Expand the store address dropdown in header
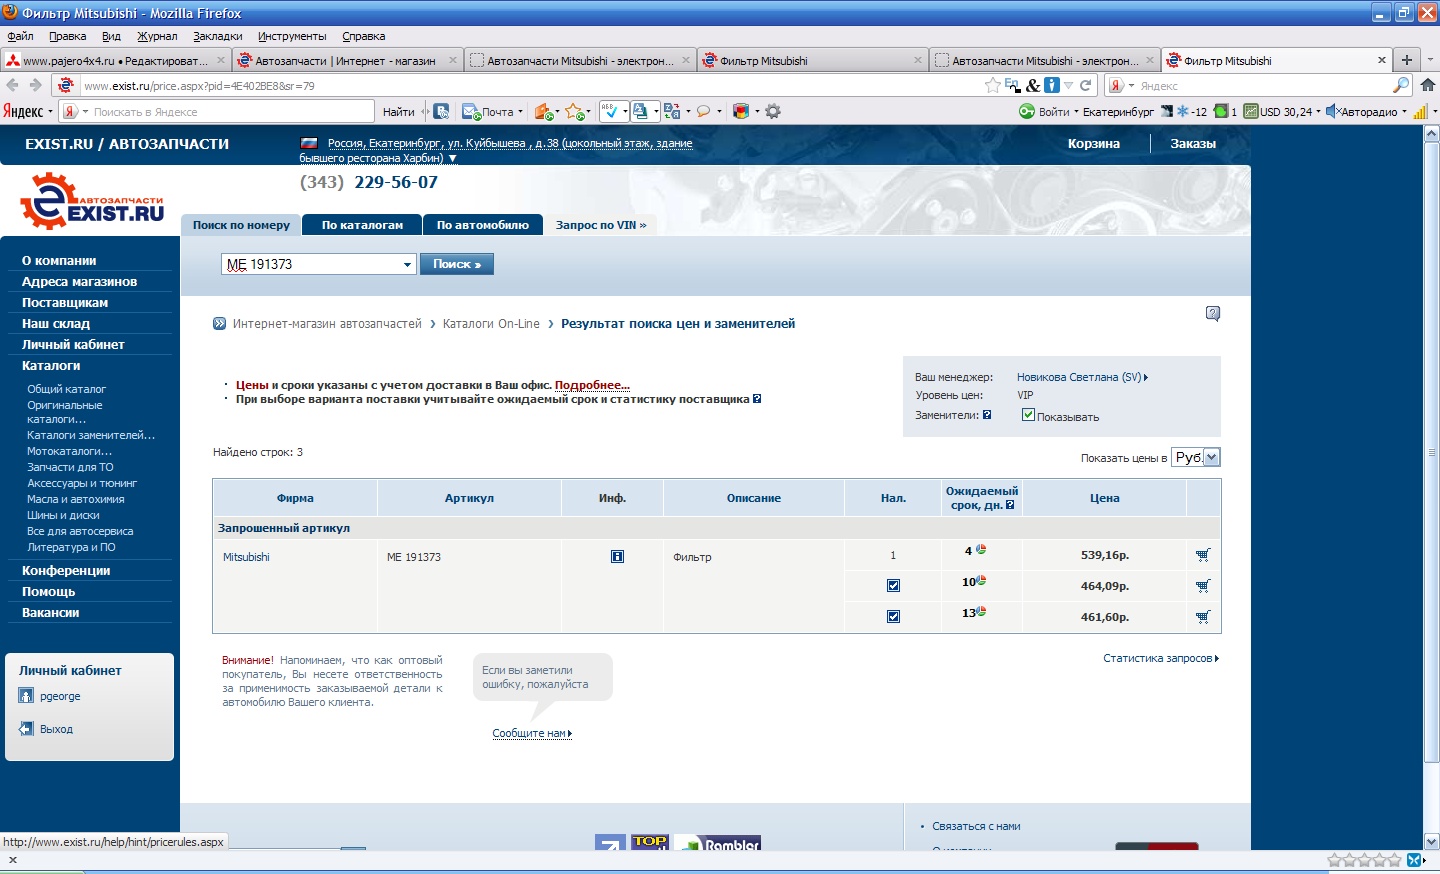This screenshot has width=1440, height=874. tap(453, 158)
